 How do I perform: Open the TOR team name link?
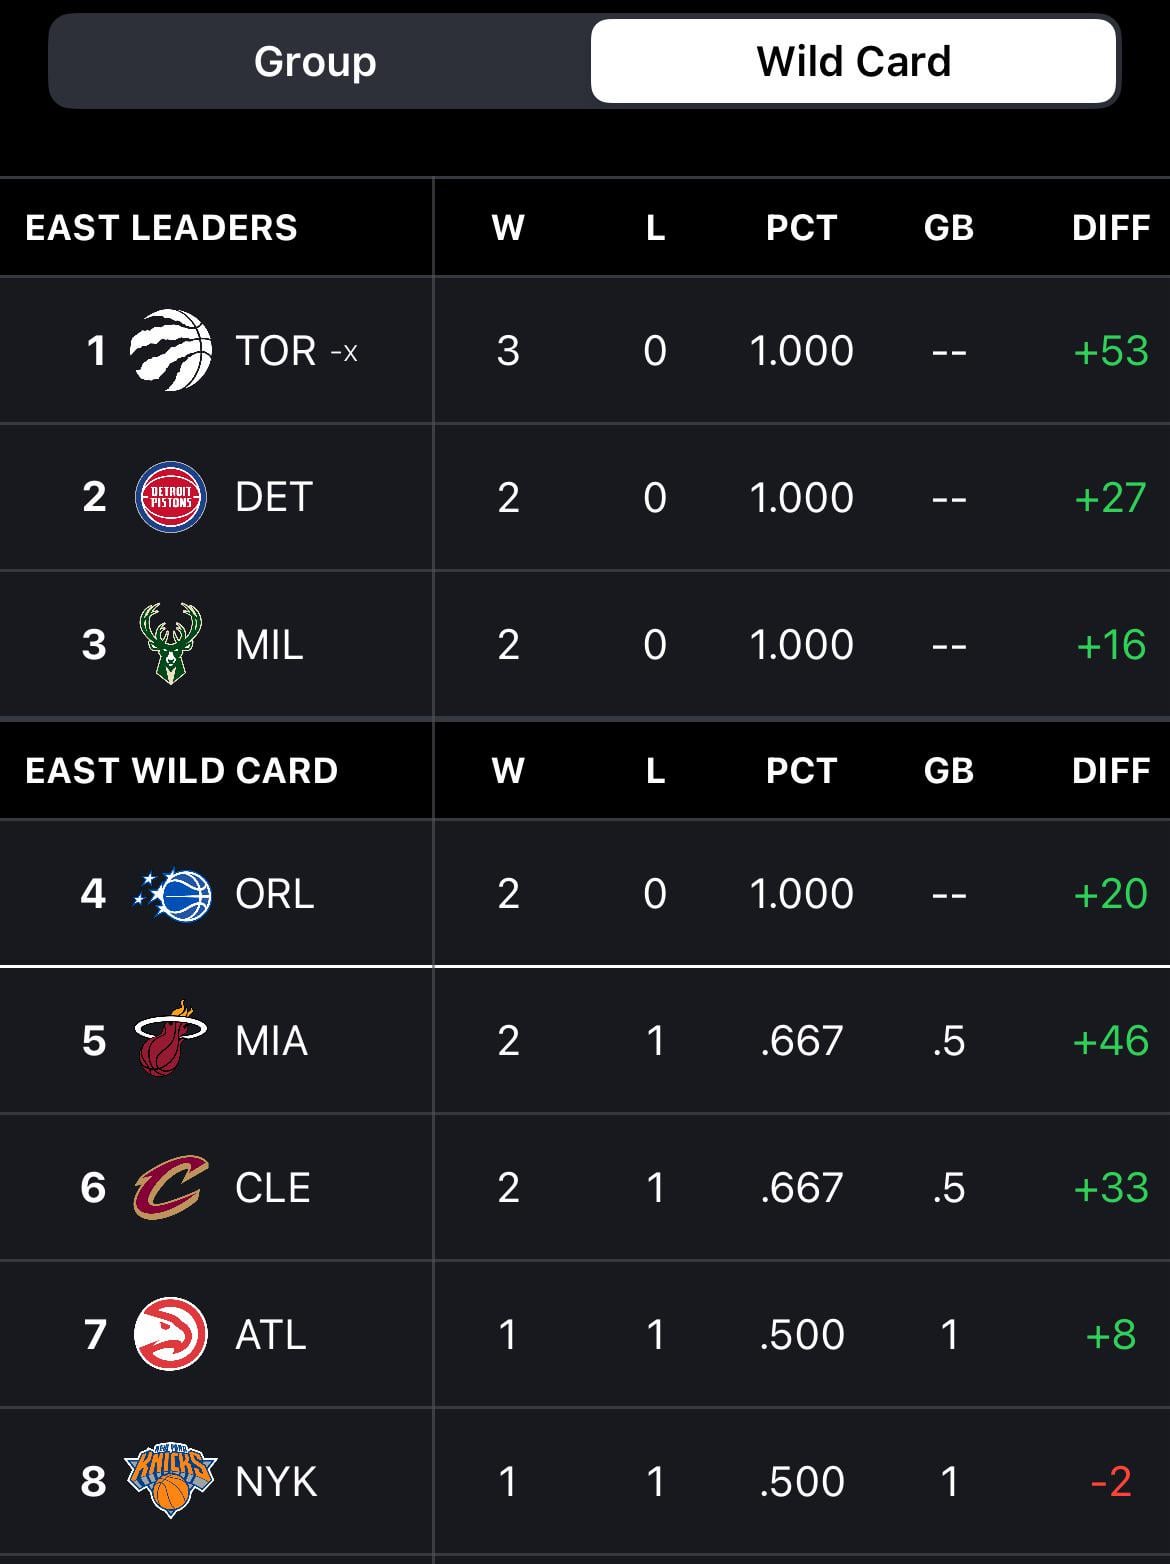coord(276,351)
